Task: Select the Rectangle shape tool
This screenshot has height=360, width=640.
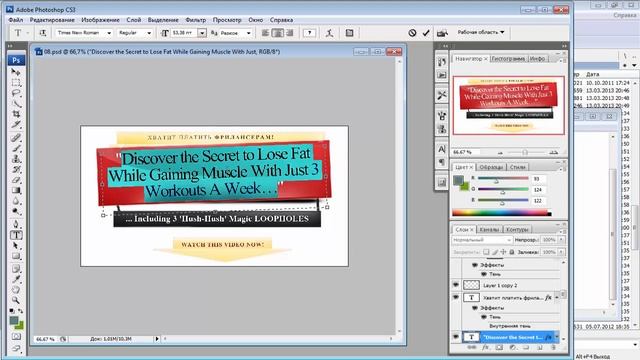Action: click(16, 256)
